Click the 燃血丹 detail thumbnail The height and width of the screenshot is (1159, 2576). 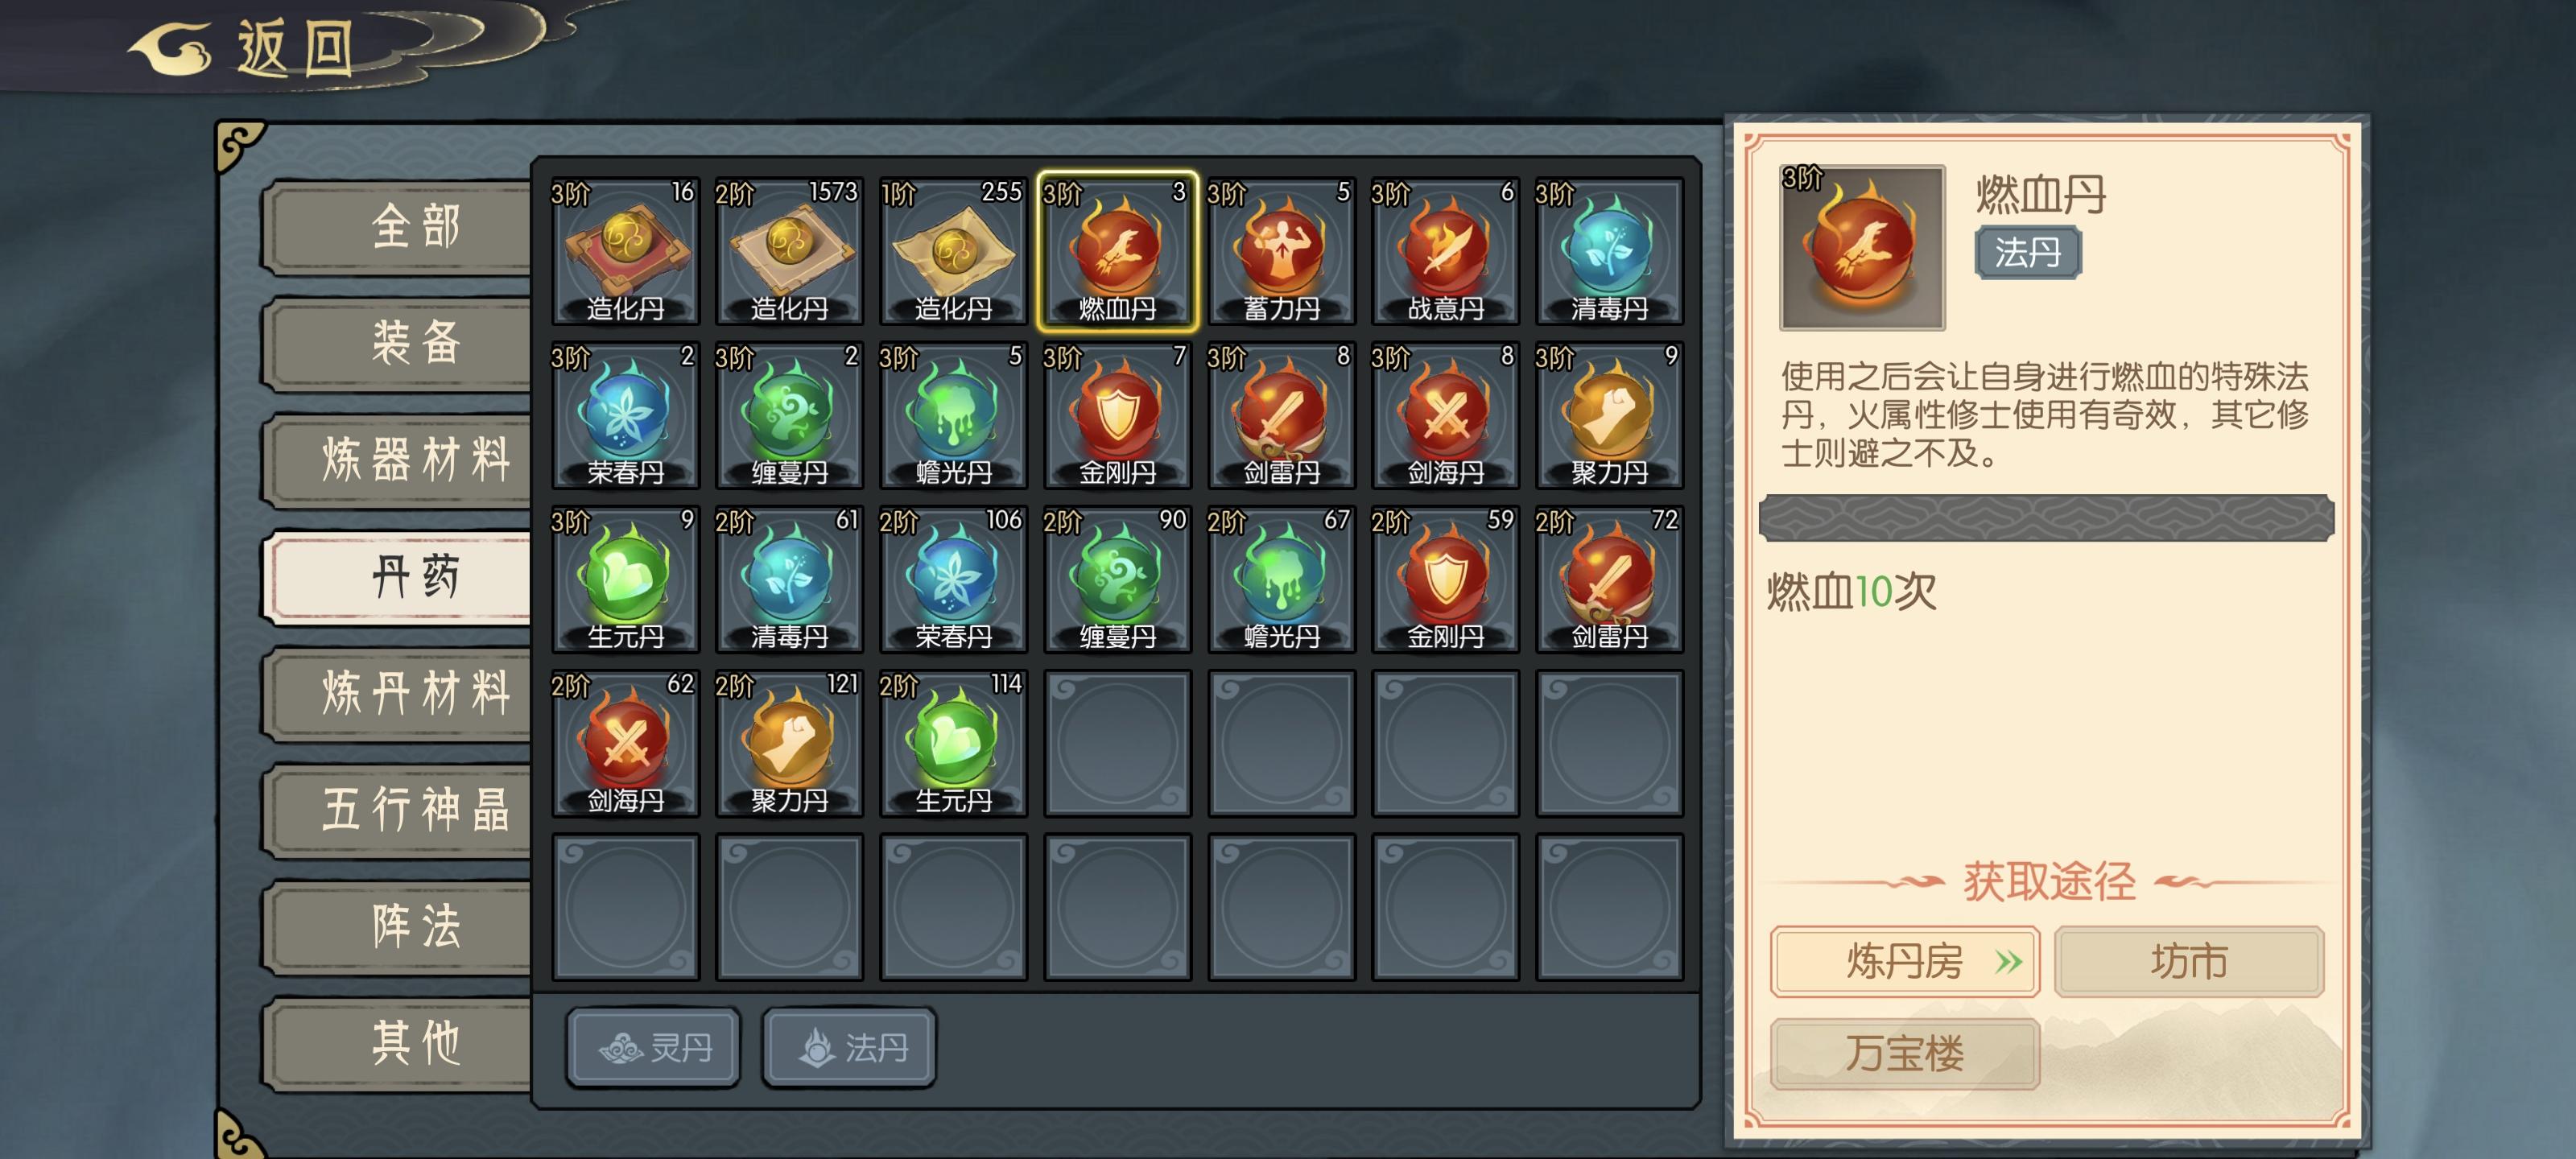pyautogui.click(x=1862, y=247)
